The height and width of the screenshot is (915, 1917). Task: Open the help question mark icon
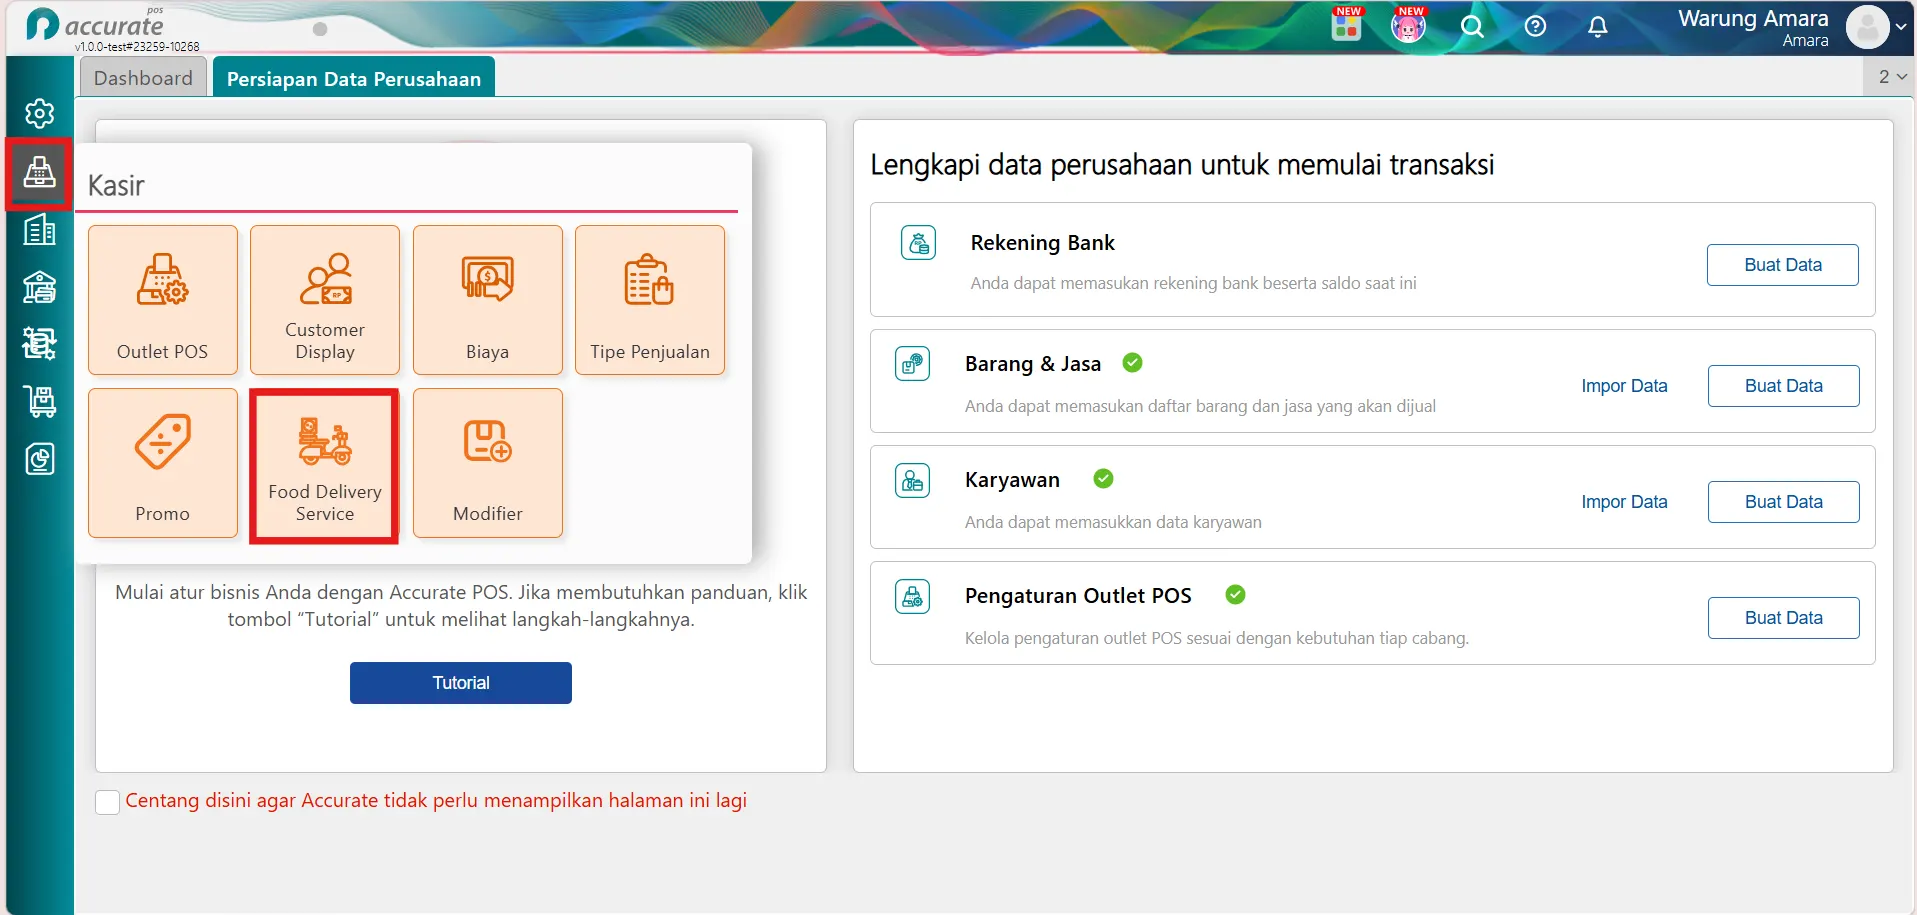[x=1535, y=27]
